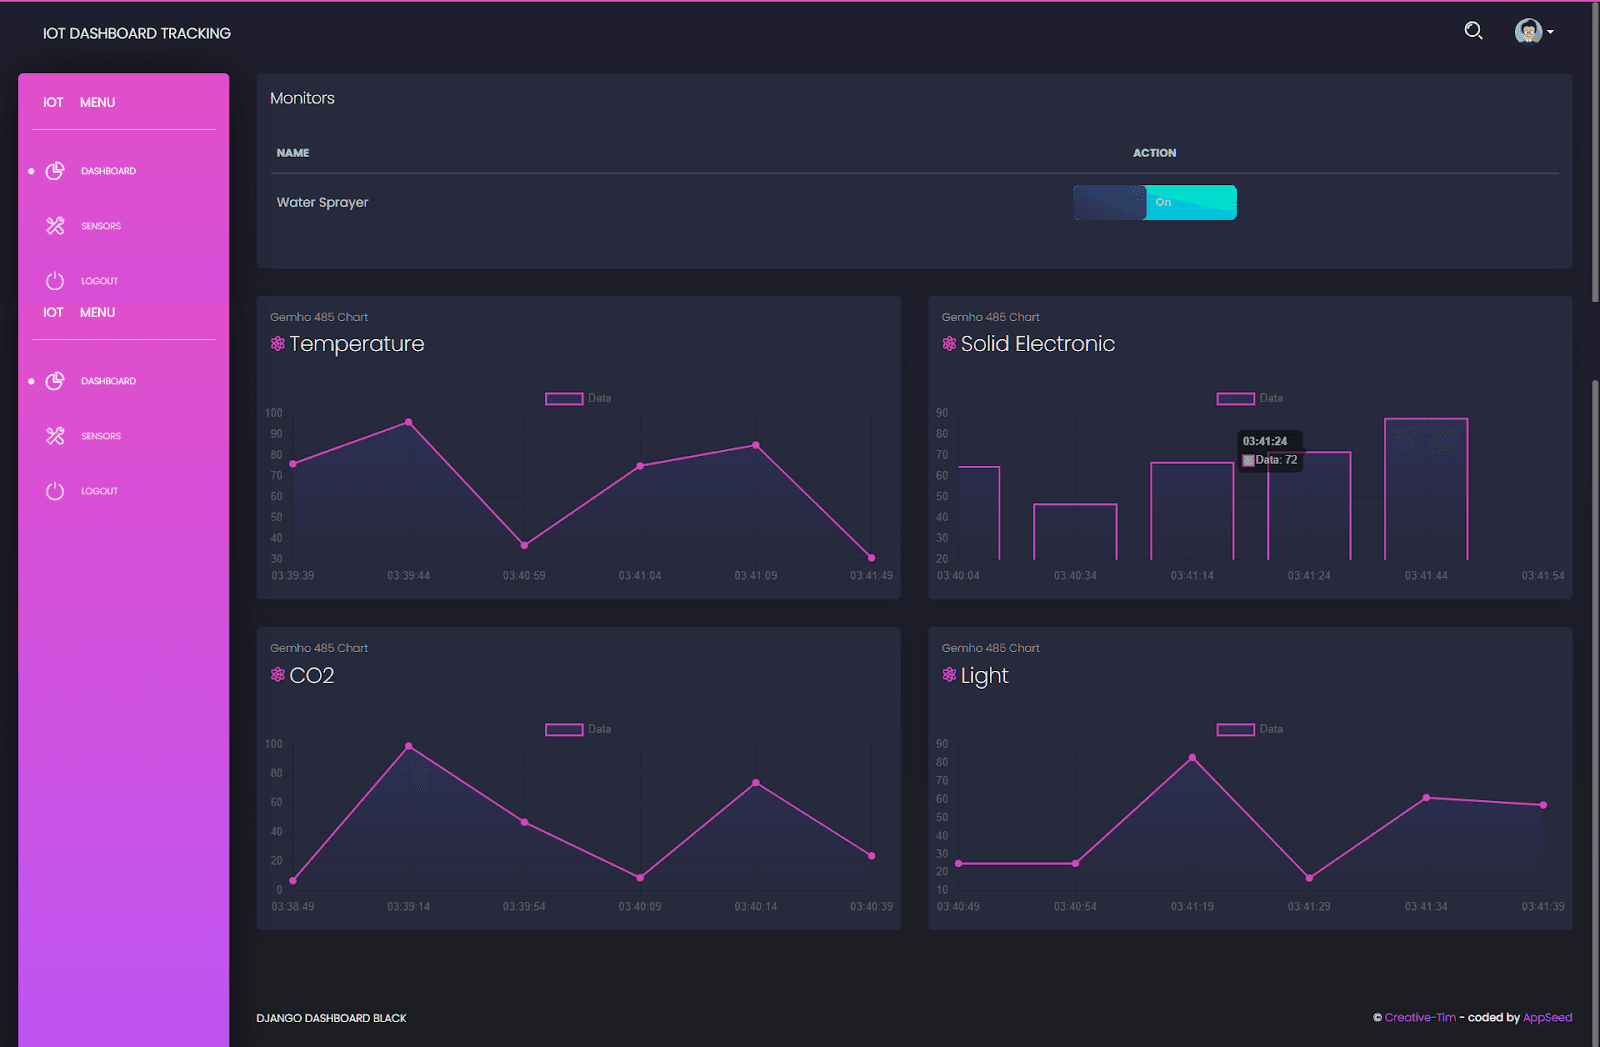Open the lower Dashboard menu label
Viewport: 1600px width, 1047px height.
pos(108,381)
